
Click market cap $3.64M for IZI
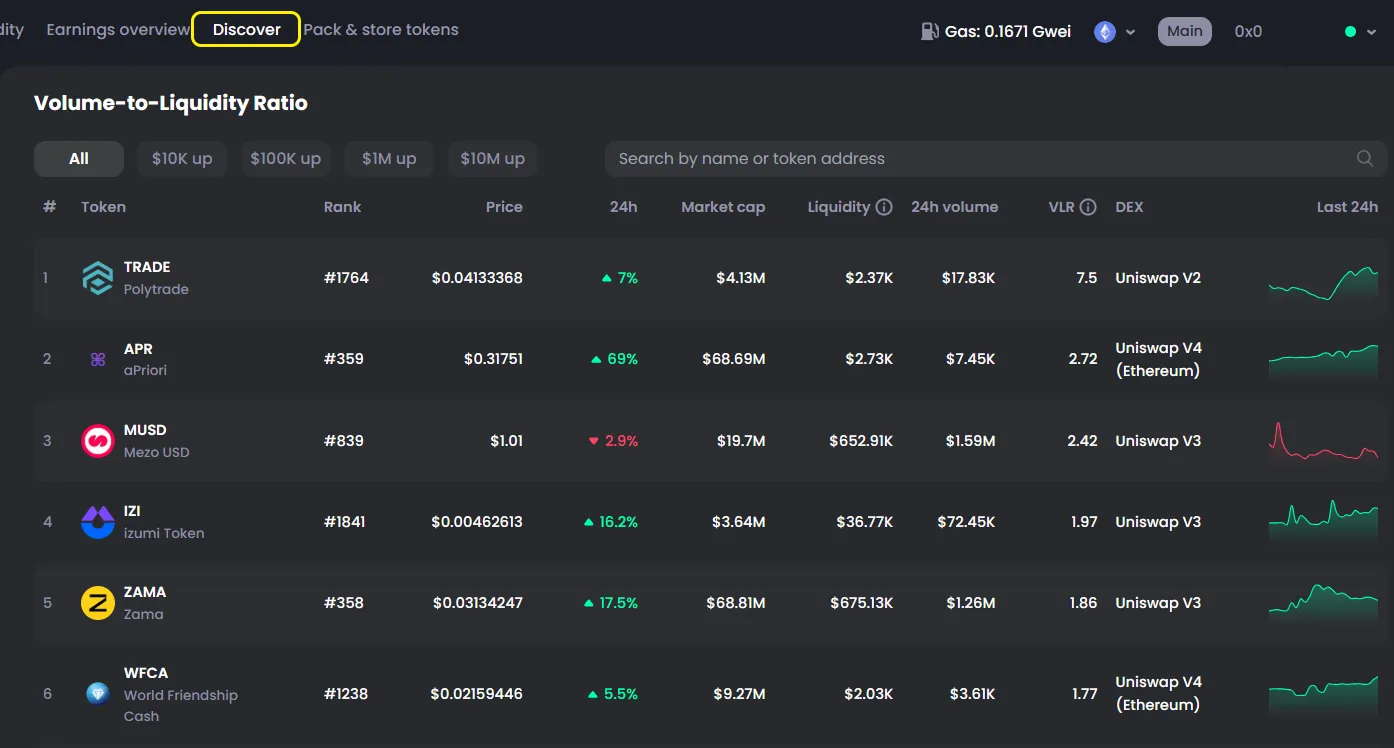click(x=739, y=522)
